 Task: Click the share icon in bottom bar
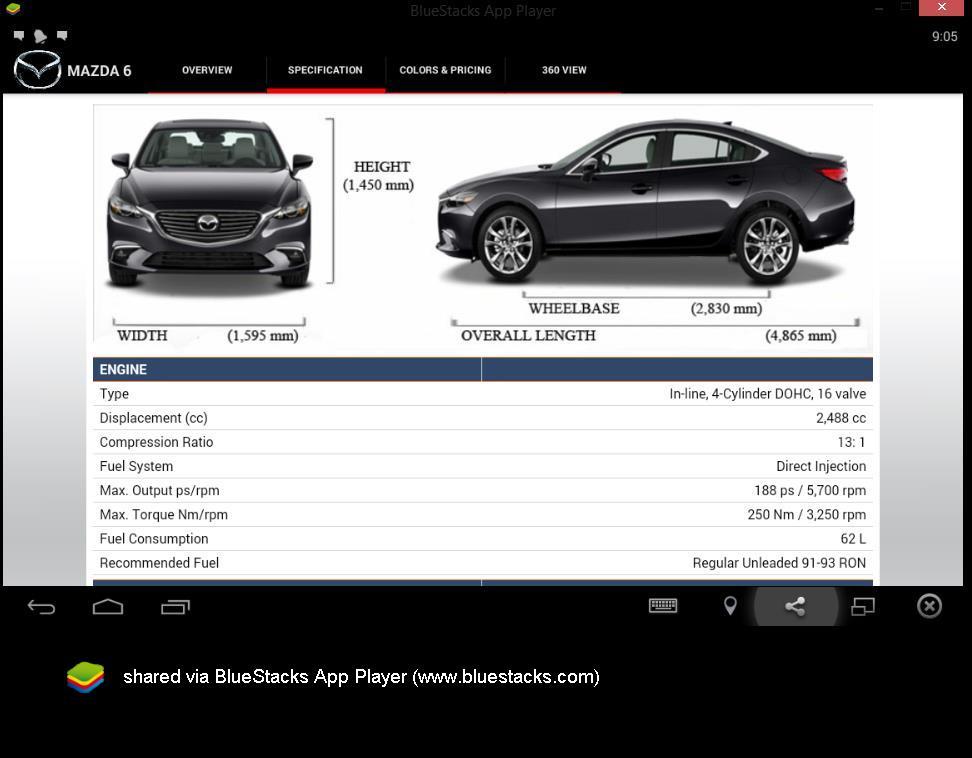795,606
